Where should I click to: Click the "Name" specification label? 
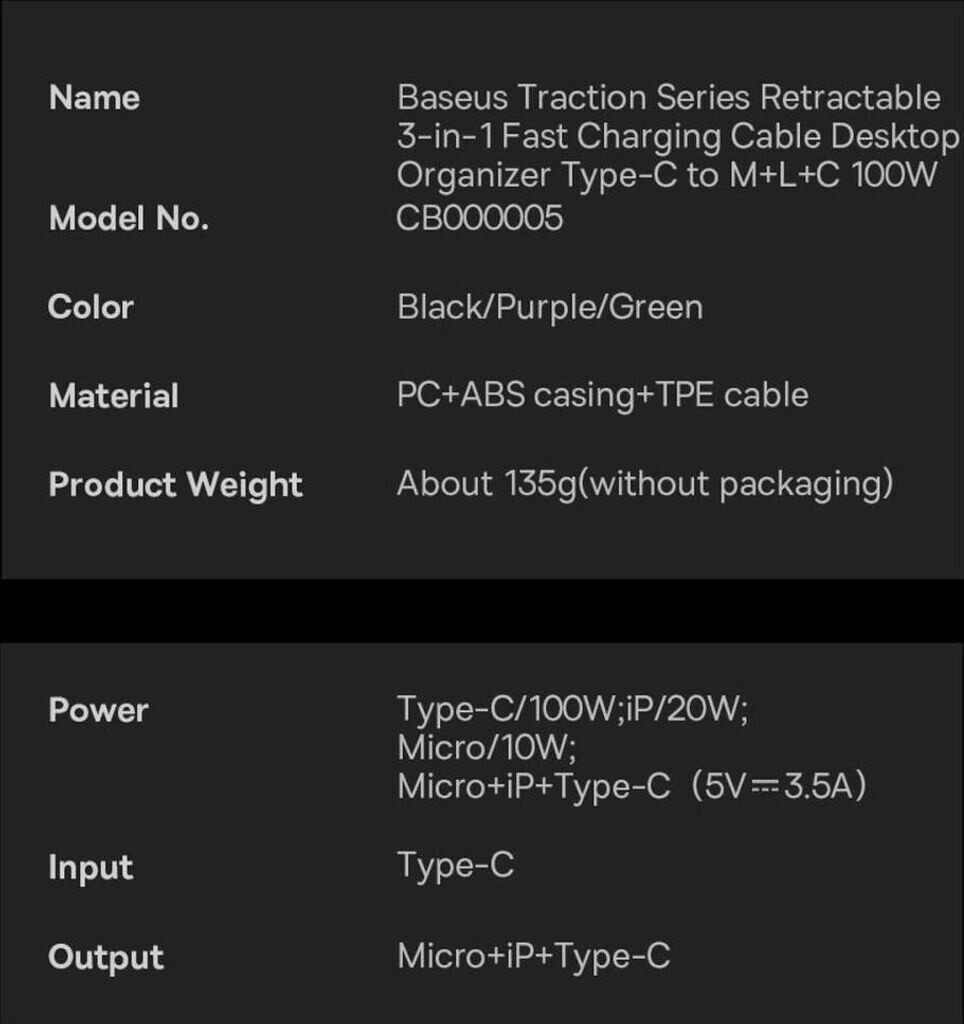tap(94, 98)
